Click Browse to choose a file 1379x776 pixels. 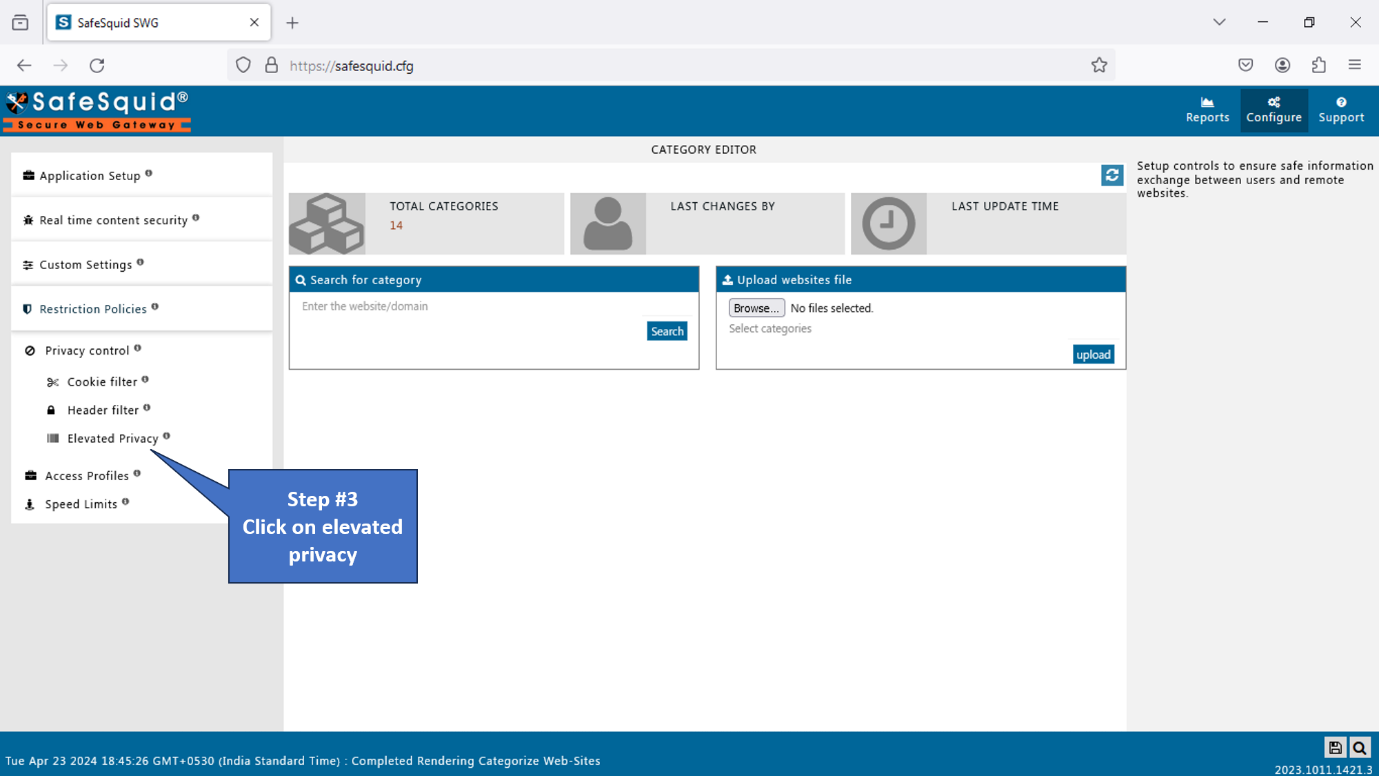(x=757, y=308)
